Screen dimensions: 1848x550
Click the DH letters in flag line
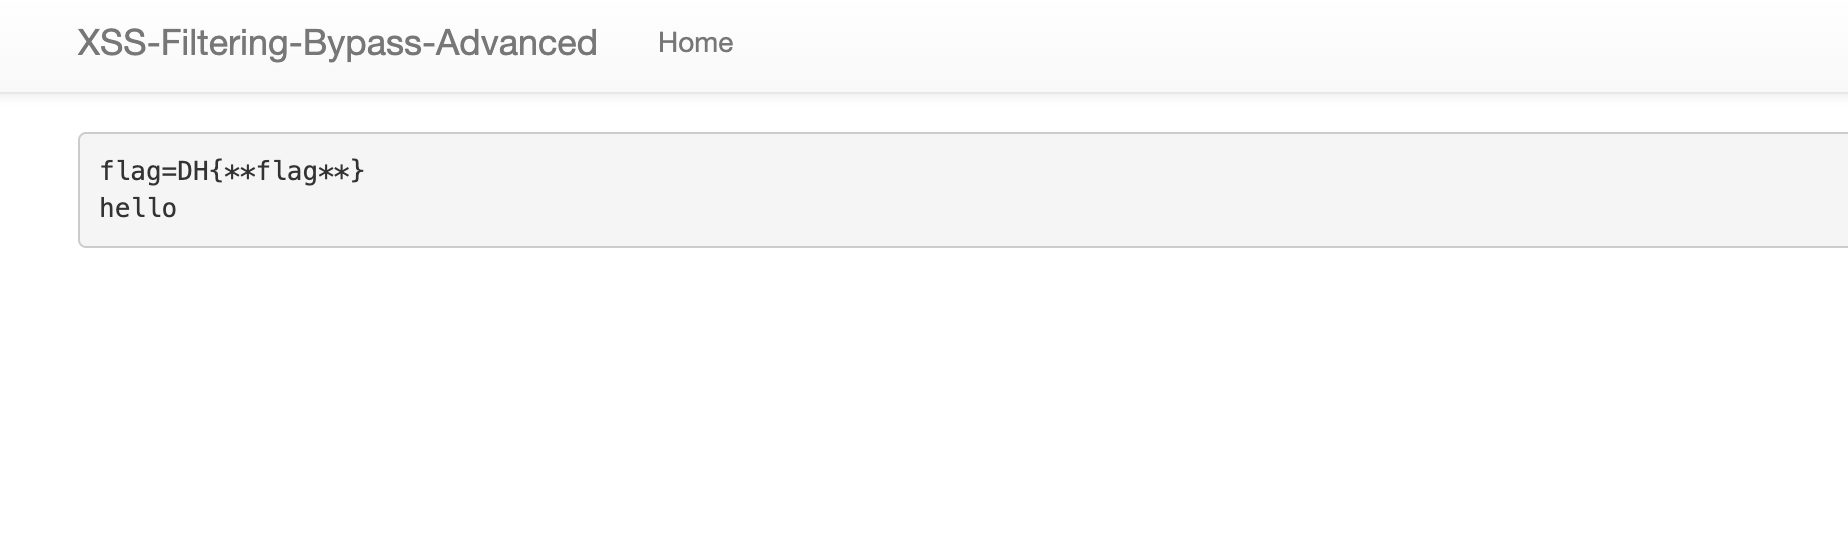point(193,171)
